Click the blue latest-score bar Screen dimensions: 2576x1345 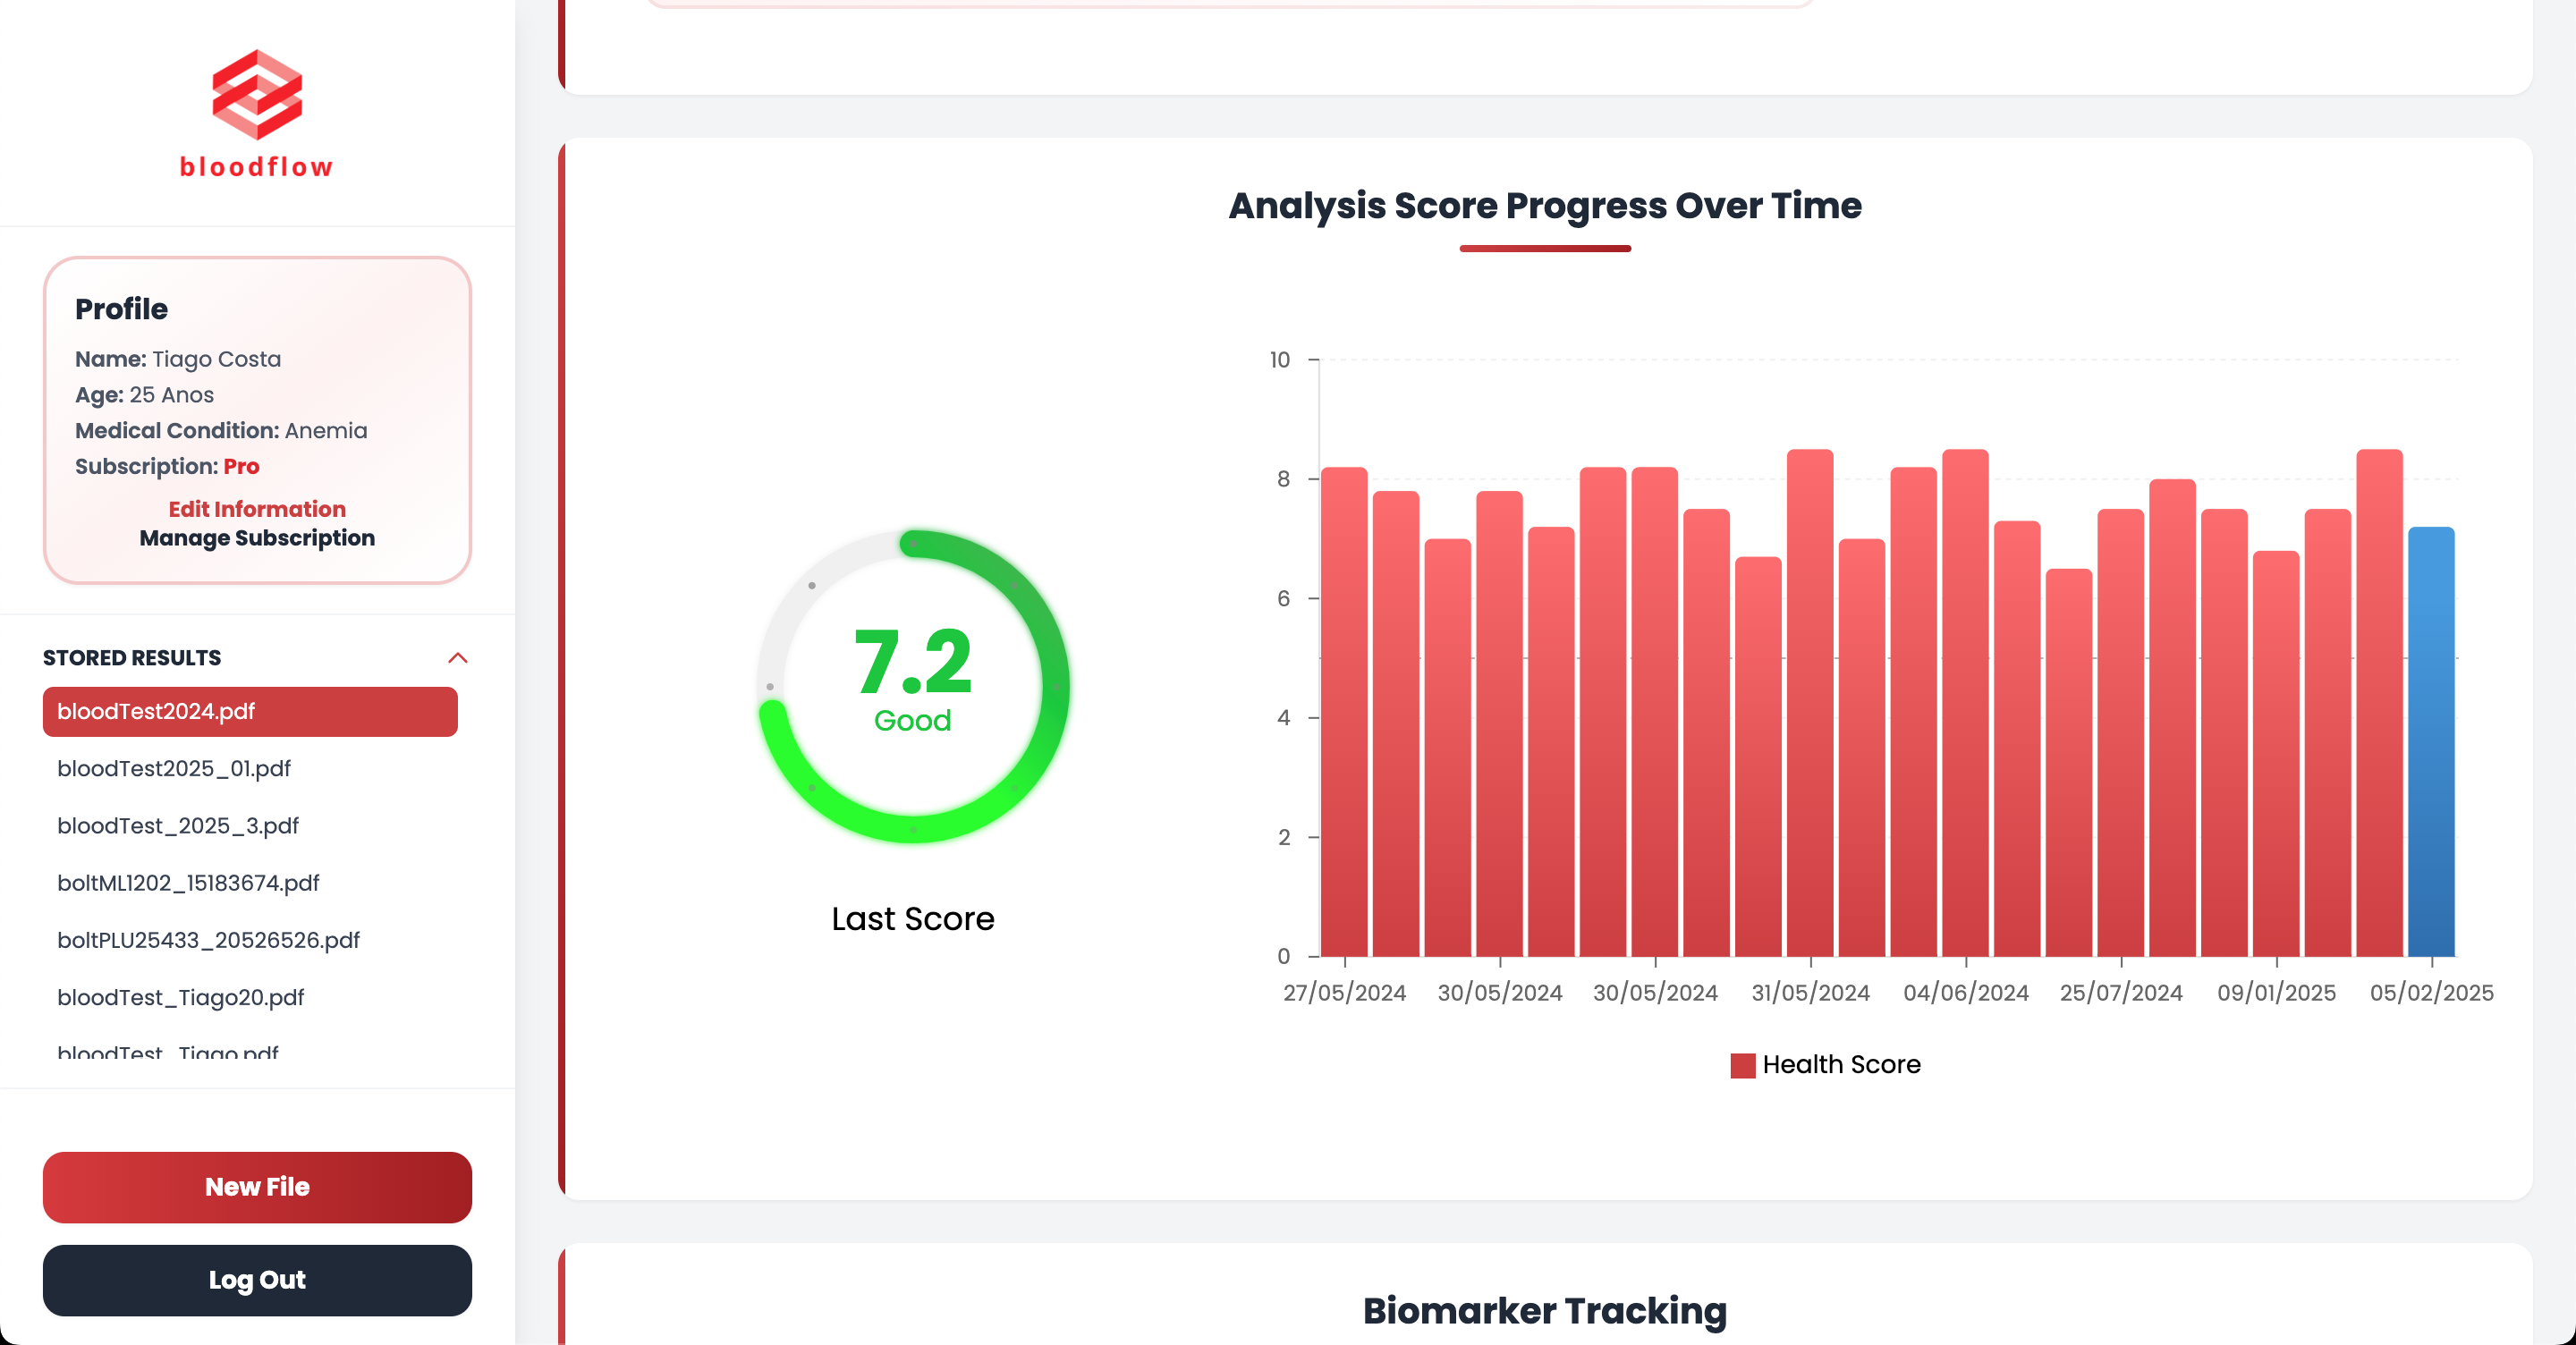coord(2431,742)
